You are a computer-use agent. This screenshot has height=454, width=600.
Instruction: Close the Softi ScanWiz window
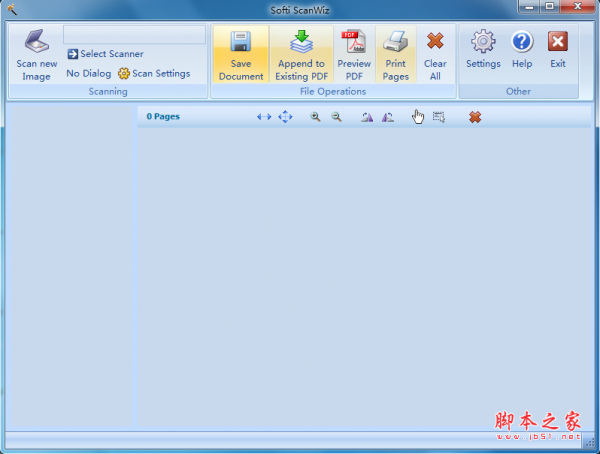[x=578, y=7]
